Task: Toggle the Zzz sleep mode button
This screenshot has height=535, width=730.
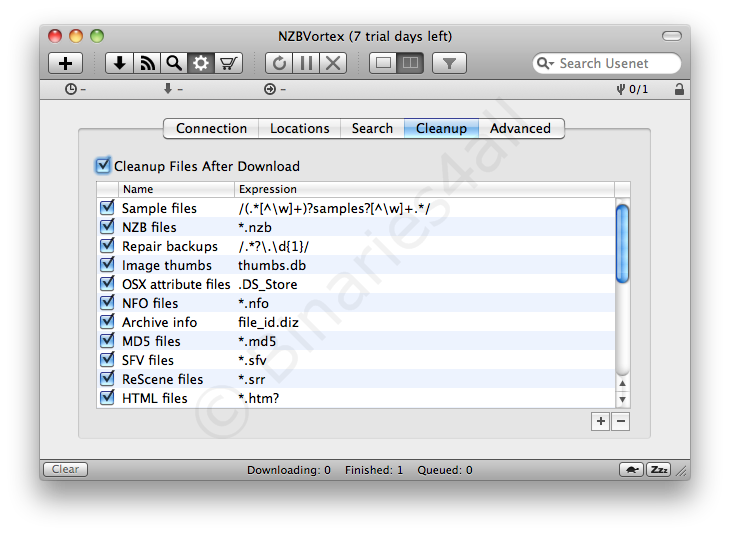Action: pos(658,469)
